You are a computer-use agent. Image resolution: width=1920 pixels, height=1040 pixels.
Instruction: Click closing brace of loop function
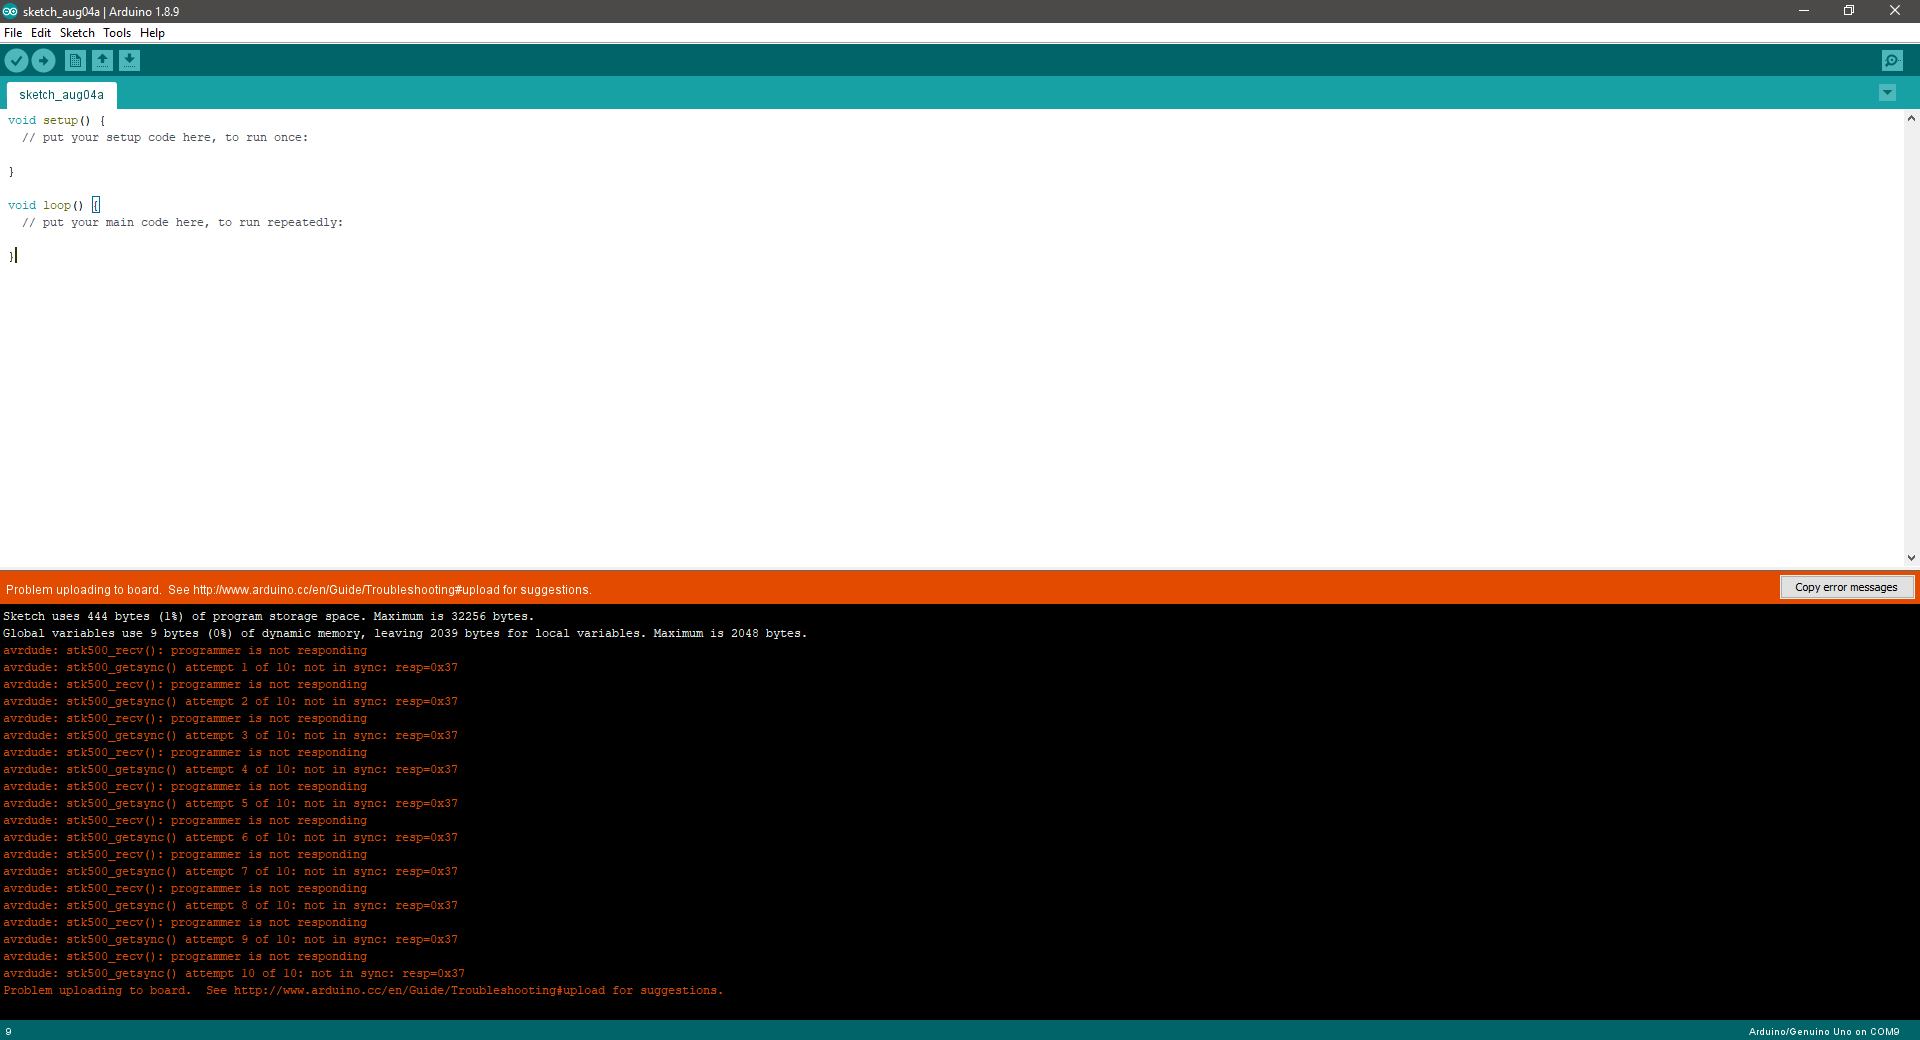click(x=11, y=256)
